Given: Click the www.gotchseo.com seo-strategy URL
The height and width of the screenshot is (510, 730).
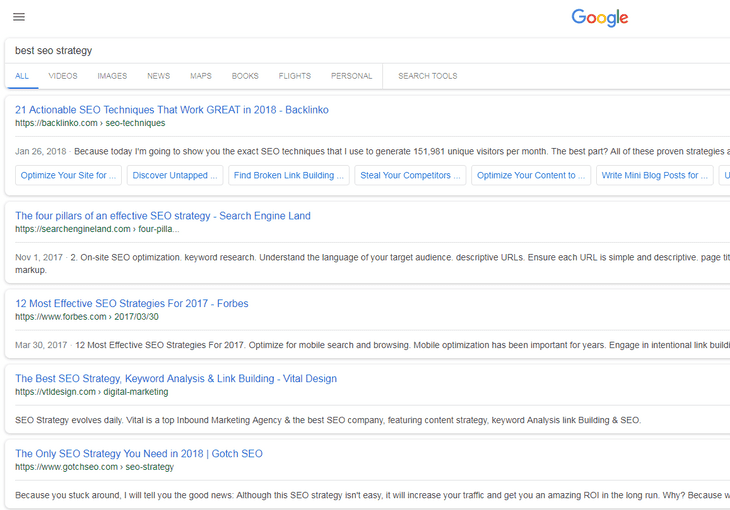Looking at the screenshot, I should point(95,467).
